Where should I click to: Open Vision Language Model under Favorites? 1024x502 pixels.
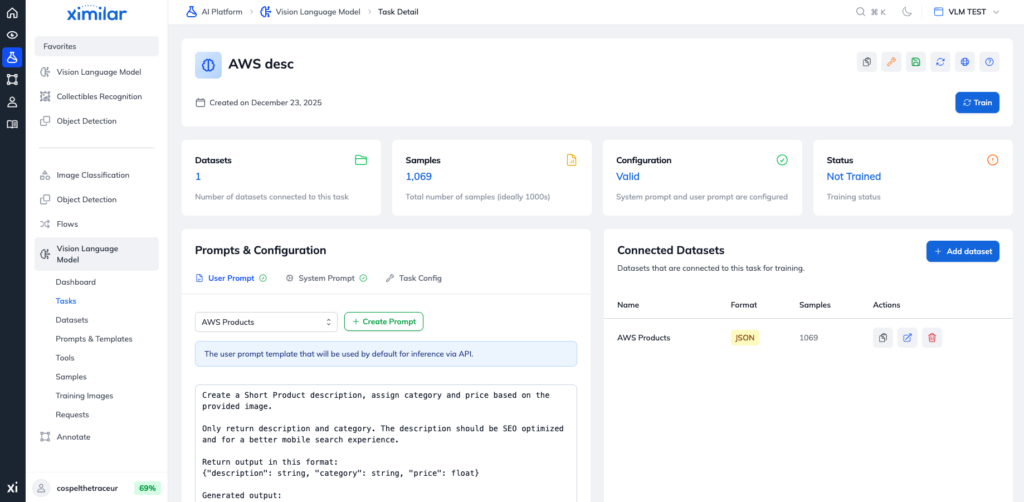click(97, 72)
